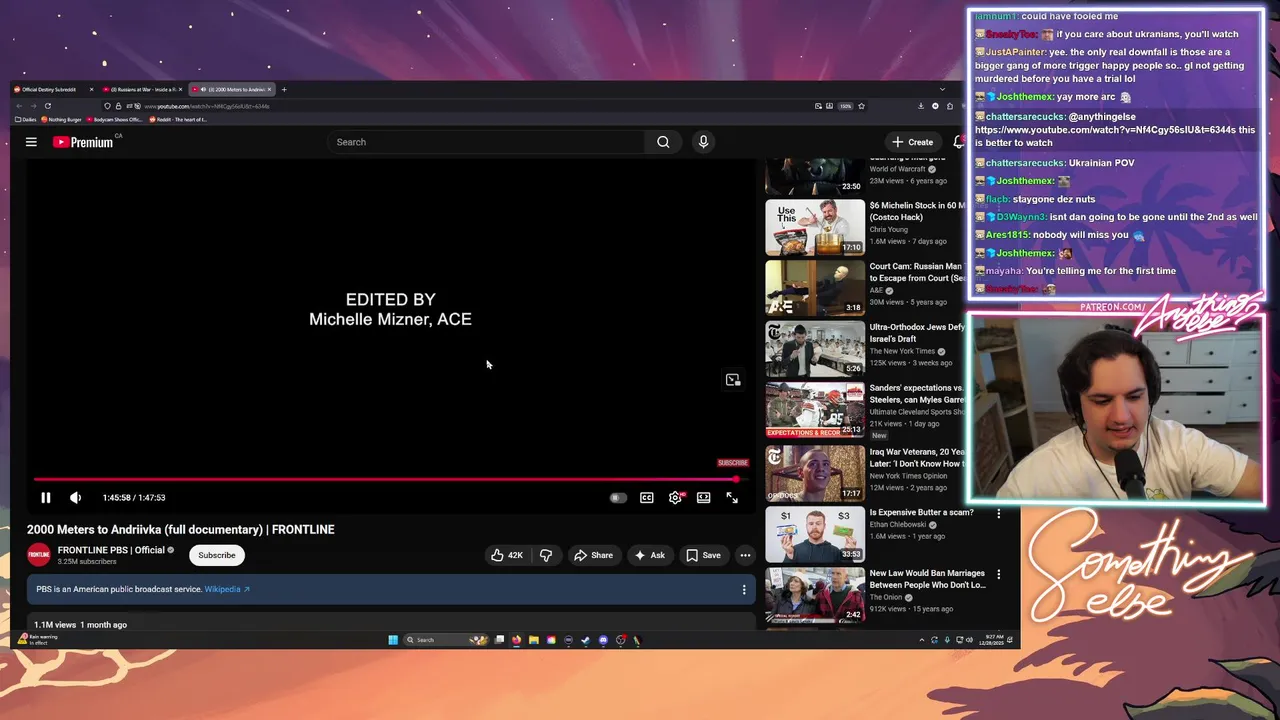Image resolution: width=1280 pixels, height=720 pixels.
Task: Start voice search with the microphone
Action: (703, 142)
